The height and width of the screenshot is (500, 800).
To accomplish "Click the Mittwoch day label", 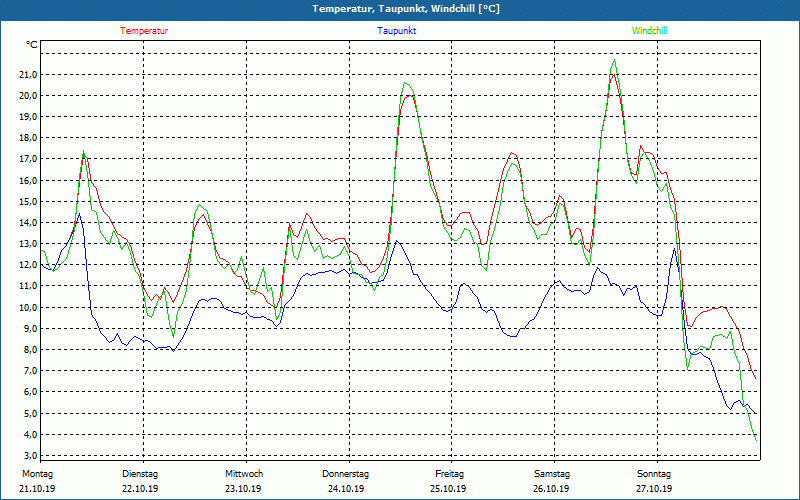I will 244,474.
